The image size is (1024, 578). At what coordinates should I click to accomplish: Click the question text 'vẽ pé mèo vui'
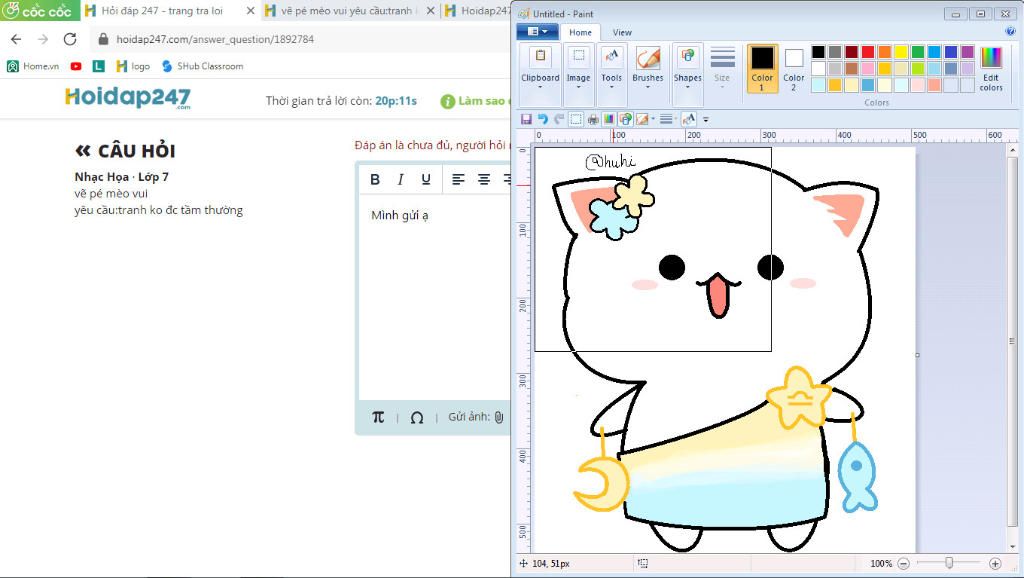(x=111, y=193)
